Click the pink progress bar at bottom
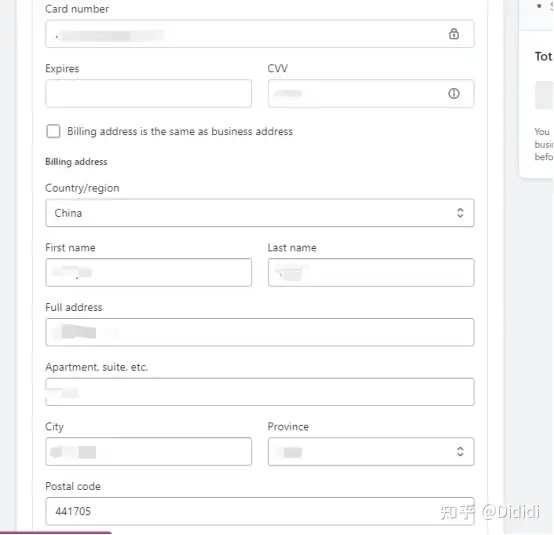This screenshot has height=535, width=554. (x=56, y=533)
